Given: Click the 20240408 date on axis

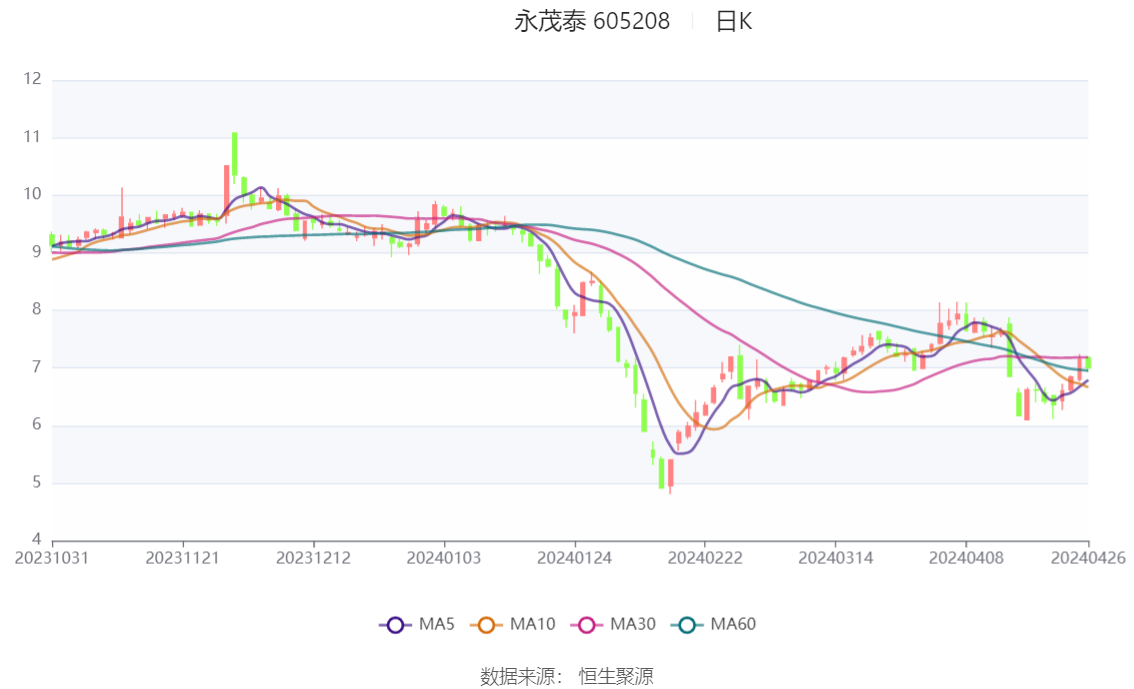Looking at the screenshot, I should click(x=965, y=558).
